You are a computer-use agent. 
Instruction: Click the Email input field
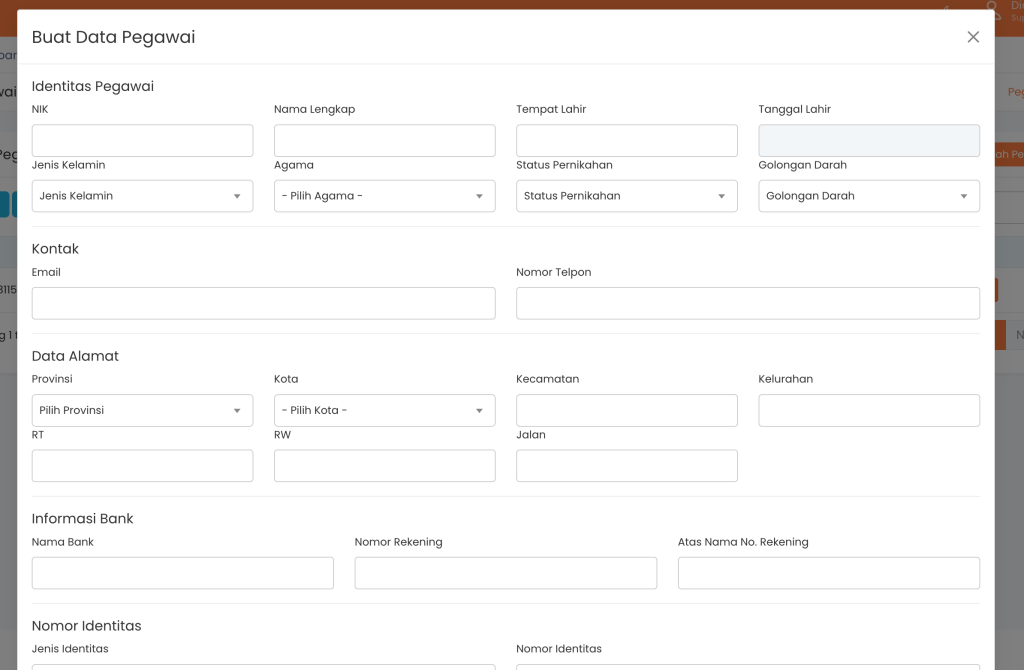(263, 304)
